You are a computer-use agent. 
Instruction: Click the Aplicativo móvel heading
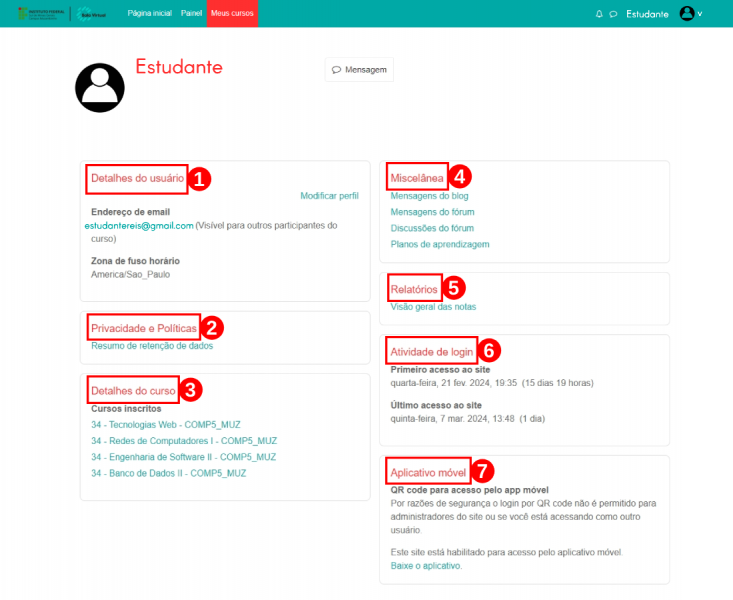[428, 473]
